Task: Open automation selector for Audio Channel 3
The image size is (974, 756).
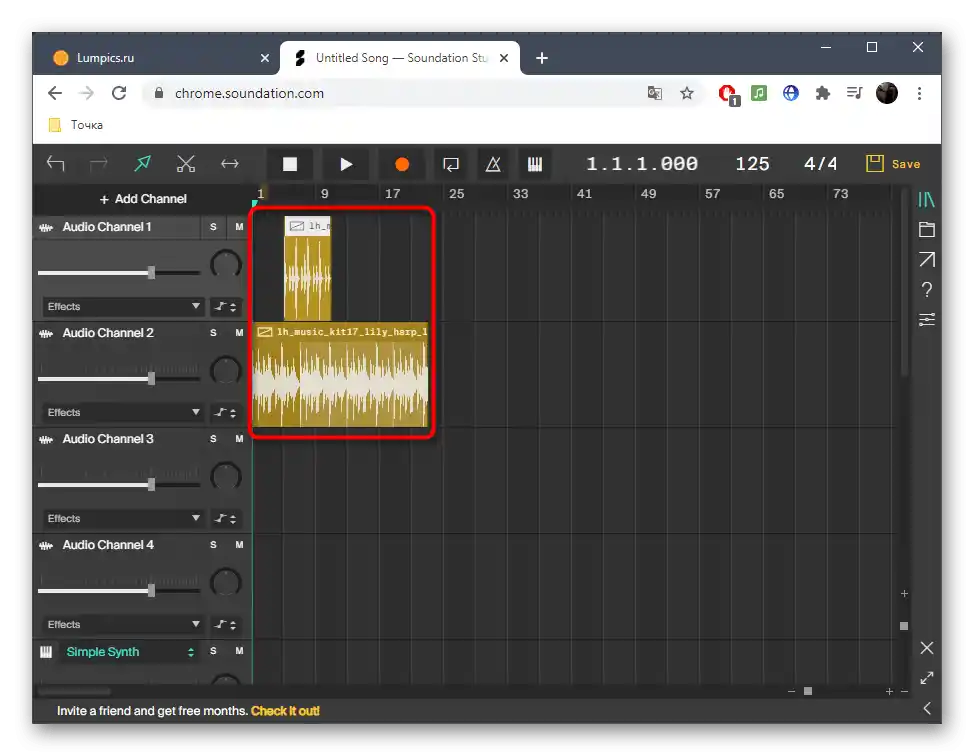Action: (225, 518)
